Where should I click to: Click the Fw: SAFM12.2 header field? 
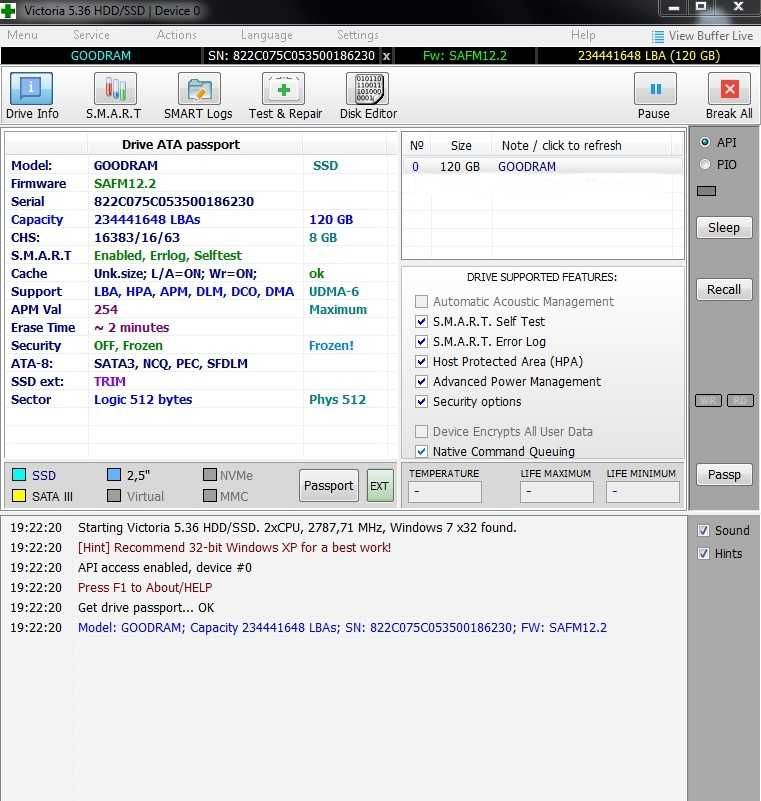coord(465,56)
